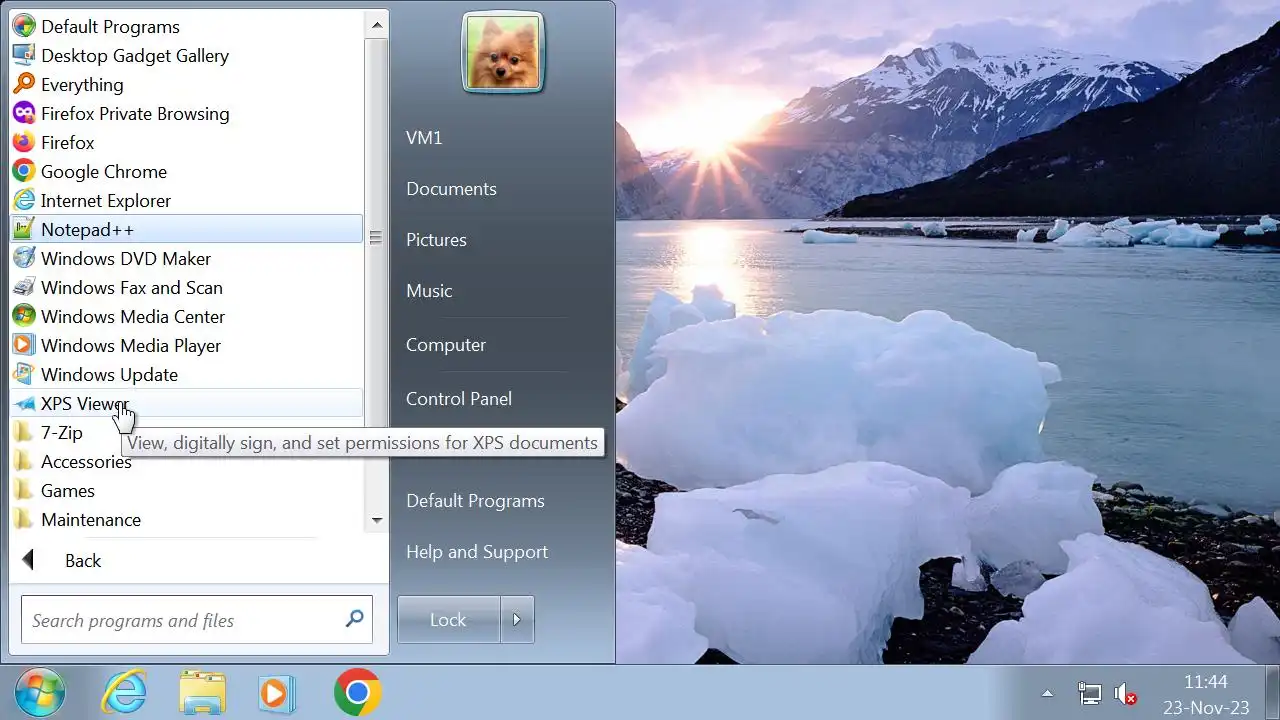The width and height of the screenshot is (1280, 720).
Task: Click the Pomeranian user account picture
Action: coord(503,52)
